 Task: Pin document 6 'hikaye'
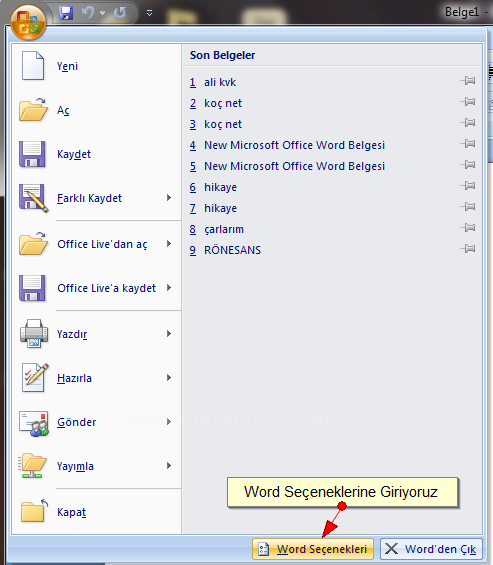(x=468, y=186)
